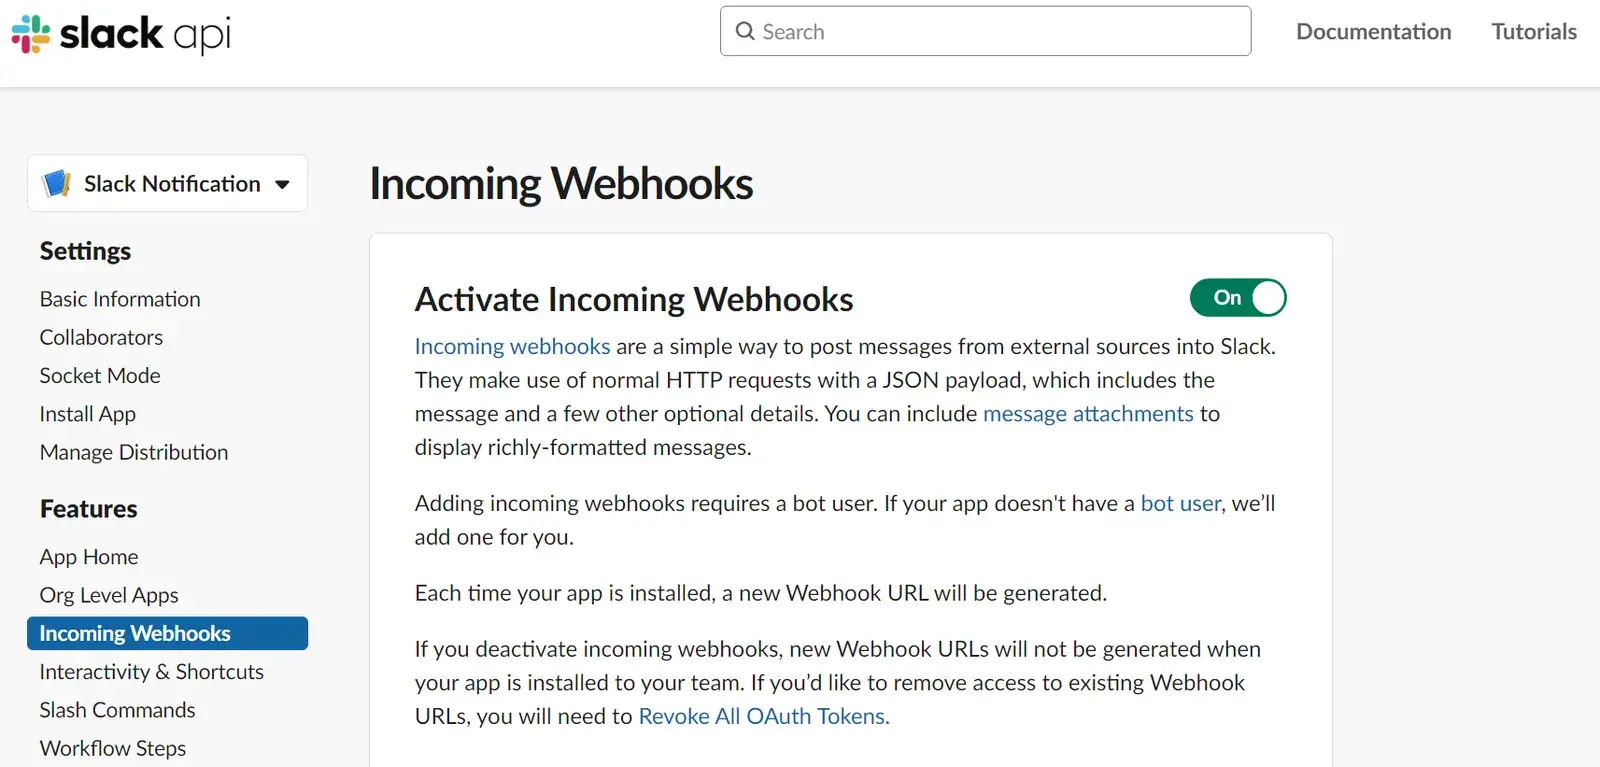Open the Tutorials menu

click(x=1534, y=31)
